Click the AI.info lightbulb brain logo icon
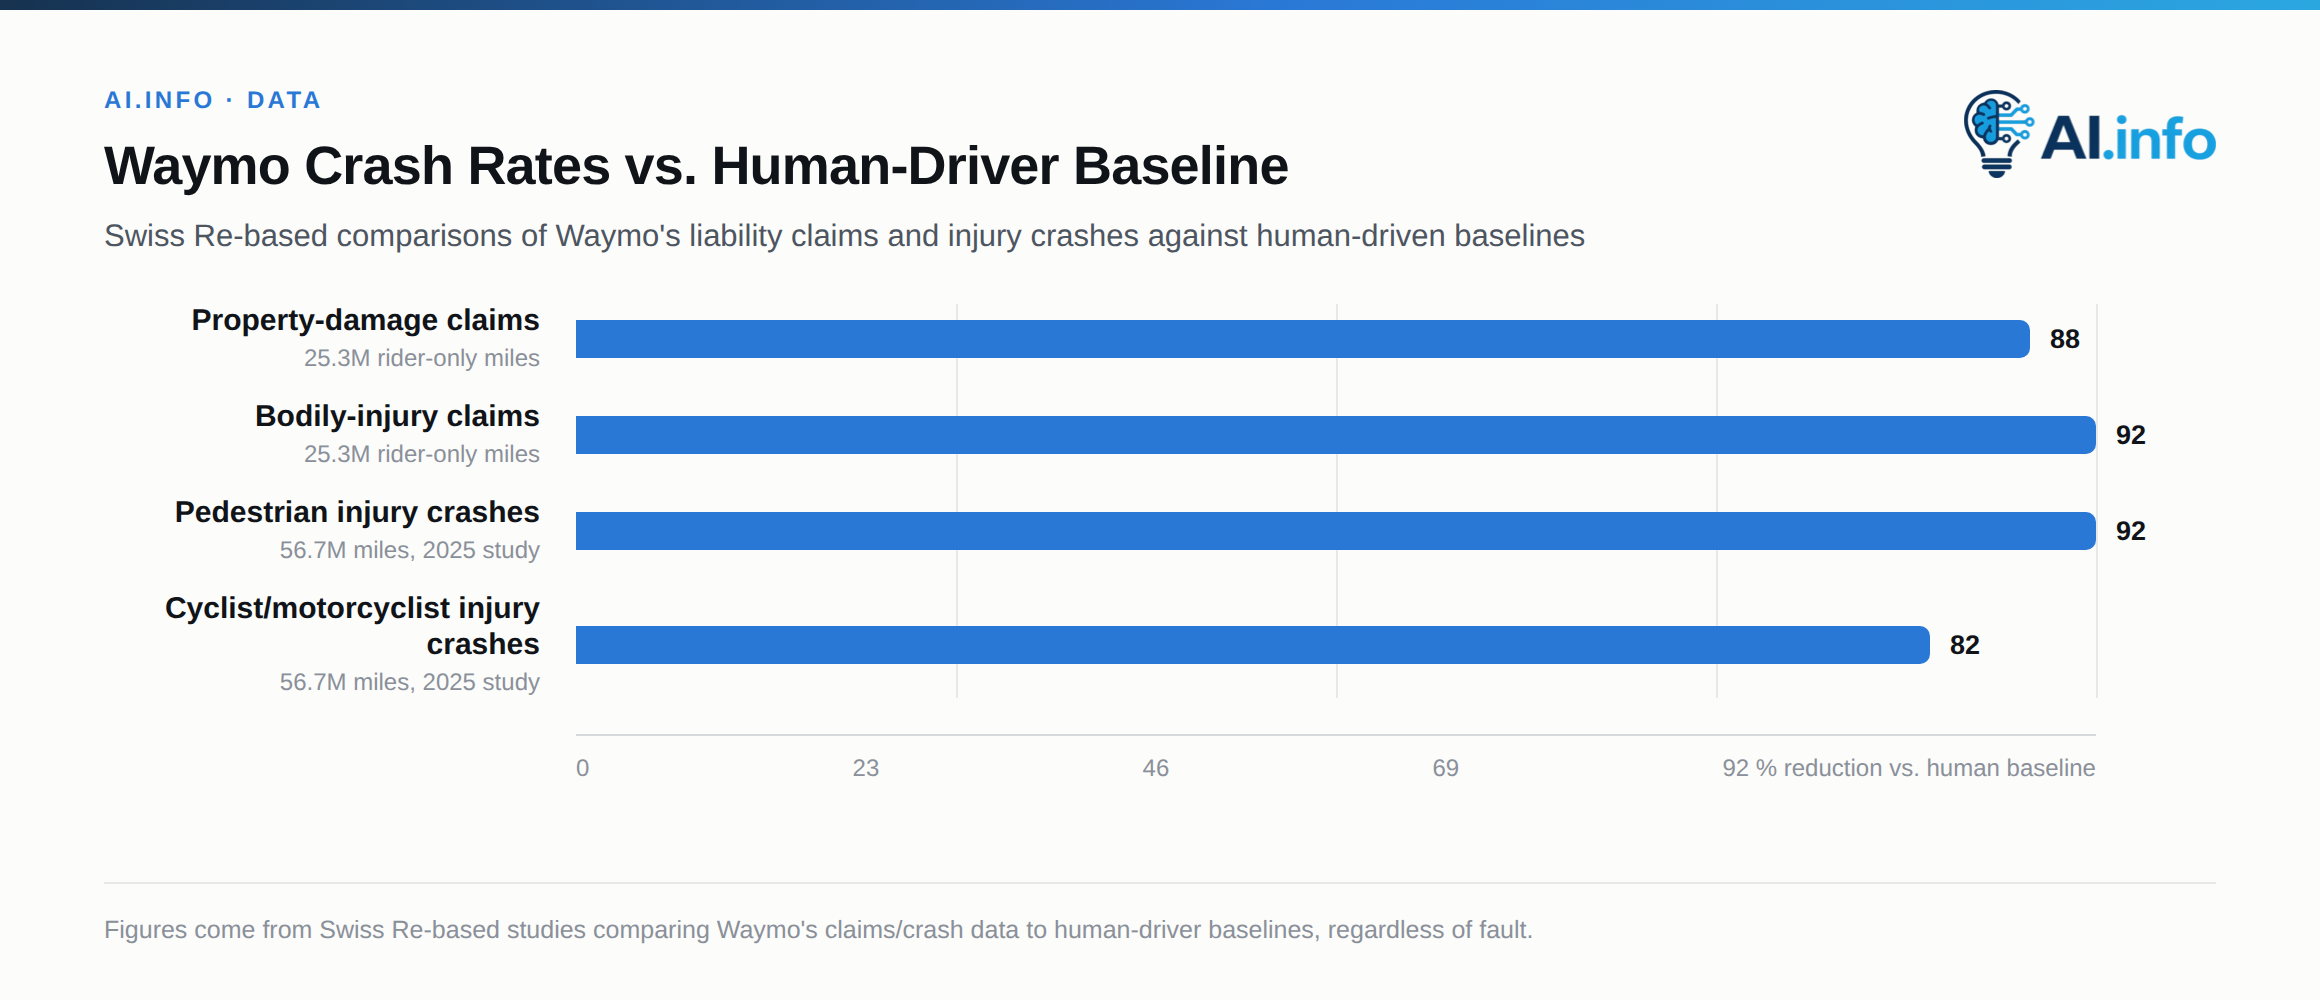The image size is (2320, 1002). [x=1998, y=134]
